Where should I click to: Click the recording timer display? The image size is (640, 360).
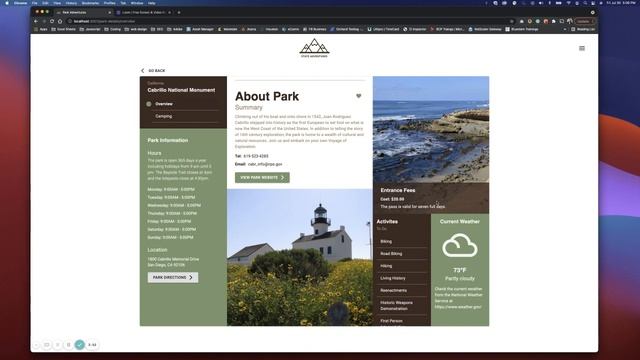(92, 345)
